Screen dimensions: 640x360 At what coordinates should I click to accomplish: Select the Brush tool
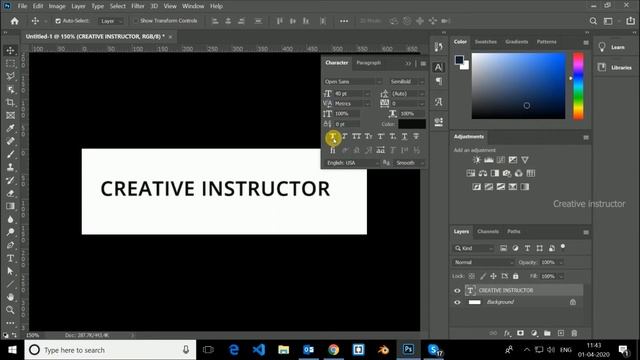pos(10,154)
